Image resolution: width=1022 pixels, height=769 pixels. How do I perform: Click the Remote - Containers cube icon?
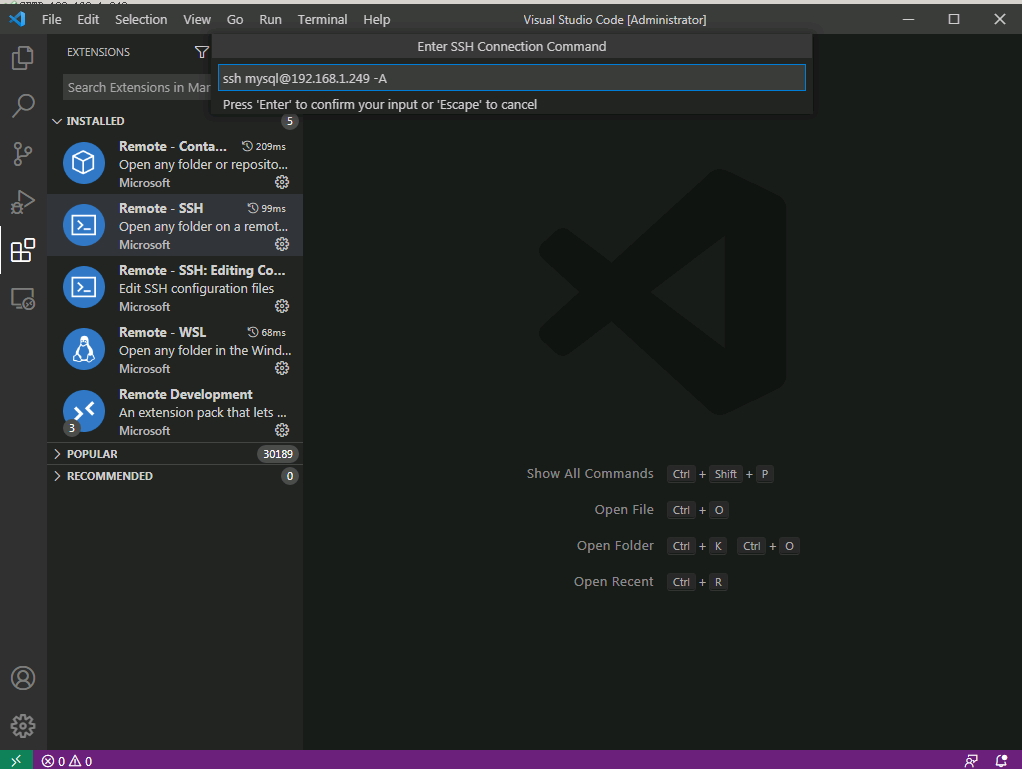tap(83, 163)
